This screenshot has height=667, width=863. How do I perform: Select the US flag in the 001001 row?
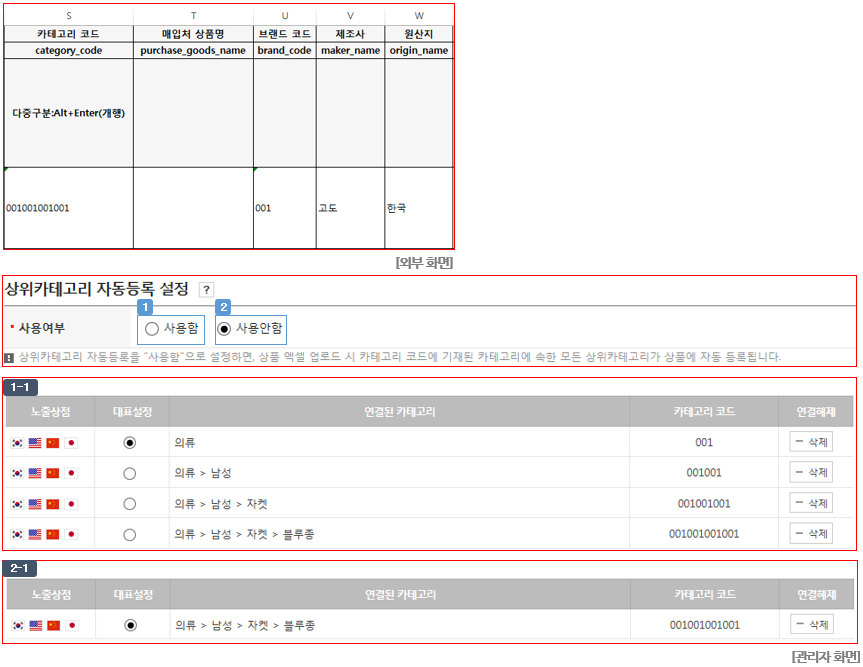(x=35, y=473)
